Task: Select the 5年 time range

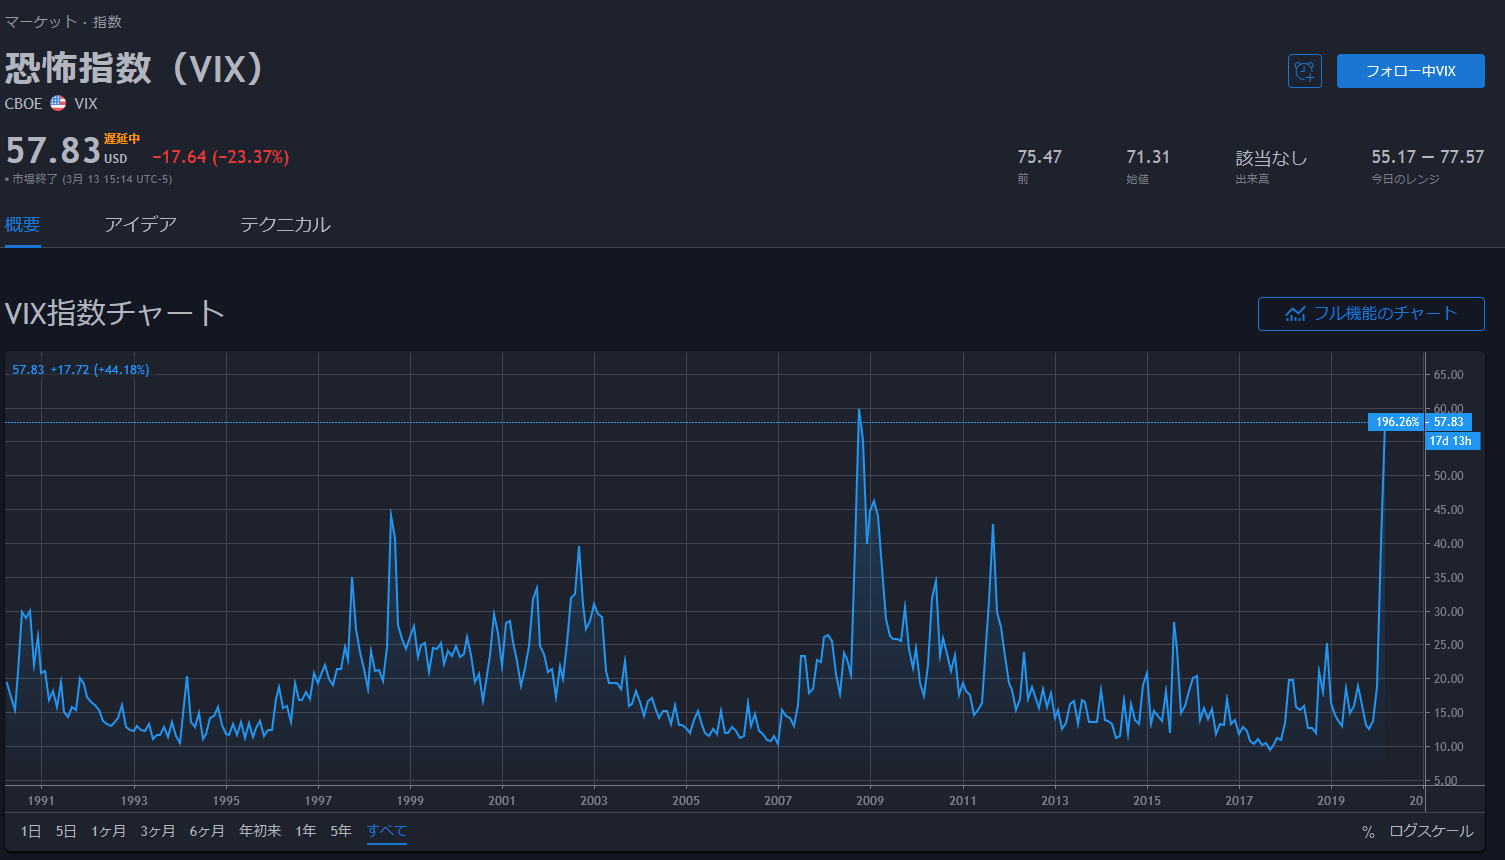Action: pos(341,831)
